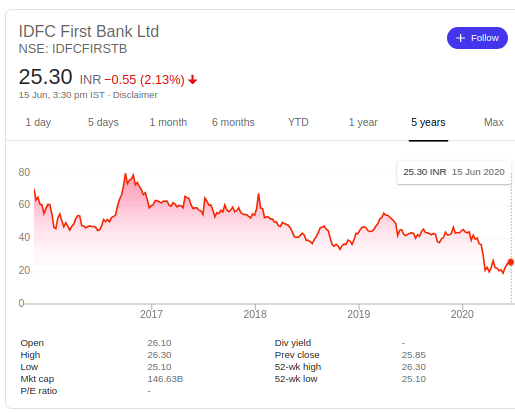
Task: Click the Mkt cap value 146.63B
Action: [x=165, y=379]
